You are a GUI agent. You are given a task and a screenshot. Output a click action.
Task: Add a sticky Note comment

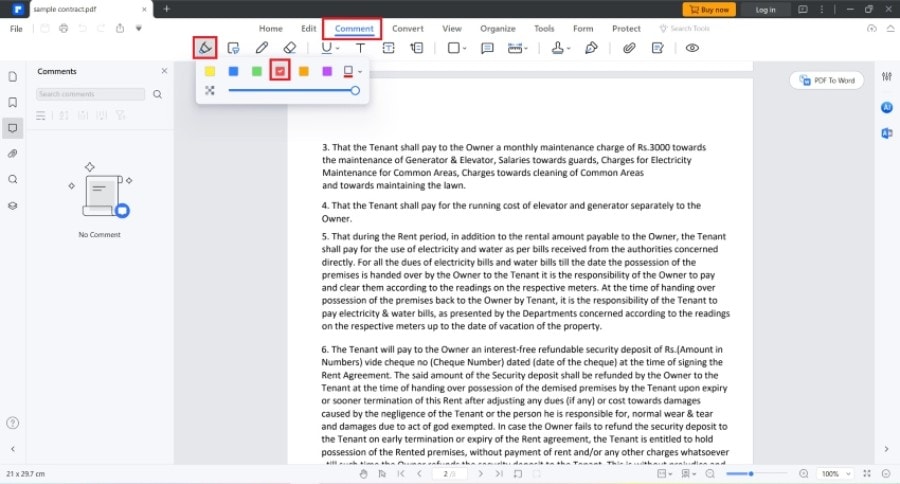point(487,48)
